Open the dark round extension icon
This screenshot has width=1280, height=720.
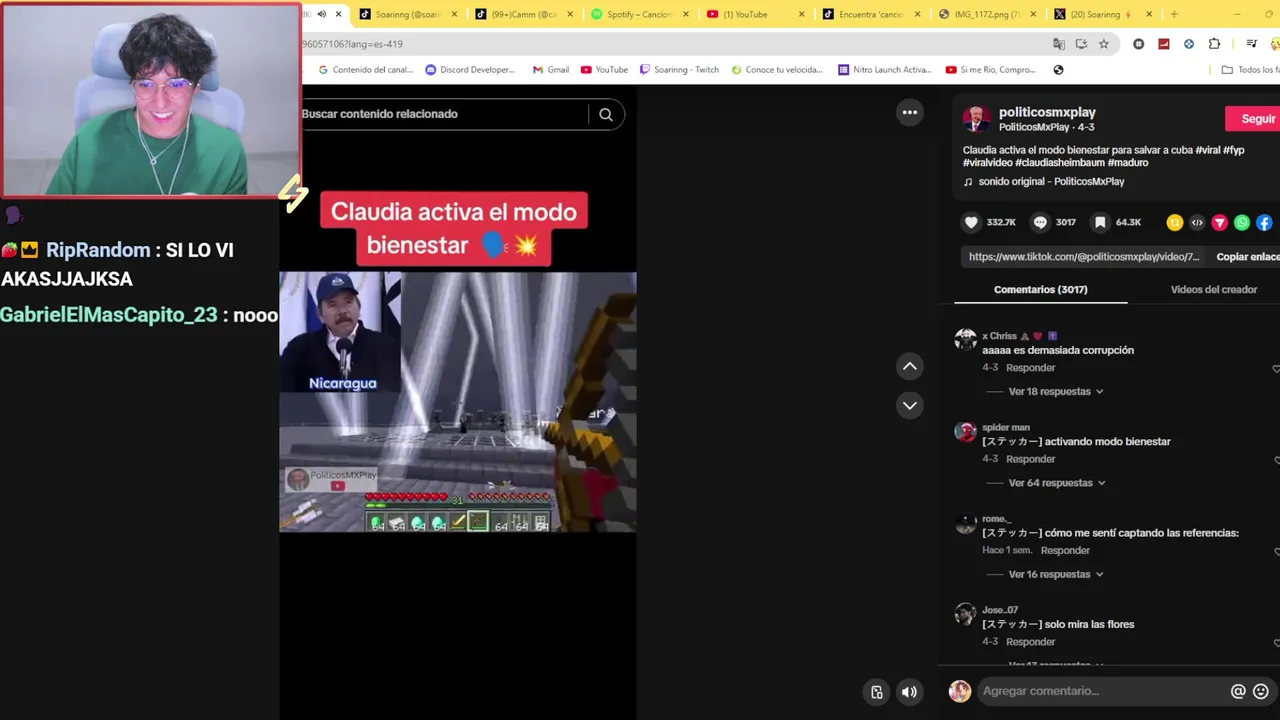pyautogui.click(x=1139, y=44)
